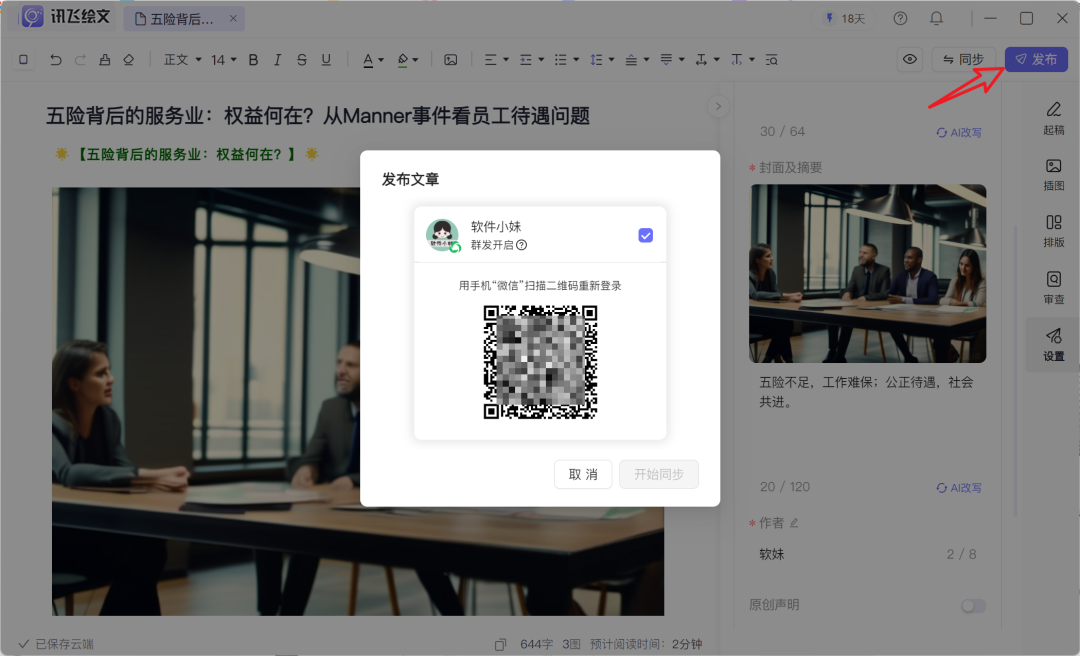Click the square icon left of undo
Image resolution: width=1080 pixels, height=656 pixels.
coord(23,60)
